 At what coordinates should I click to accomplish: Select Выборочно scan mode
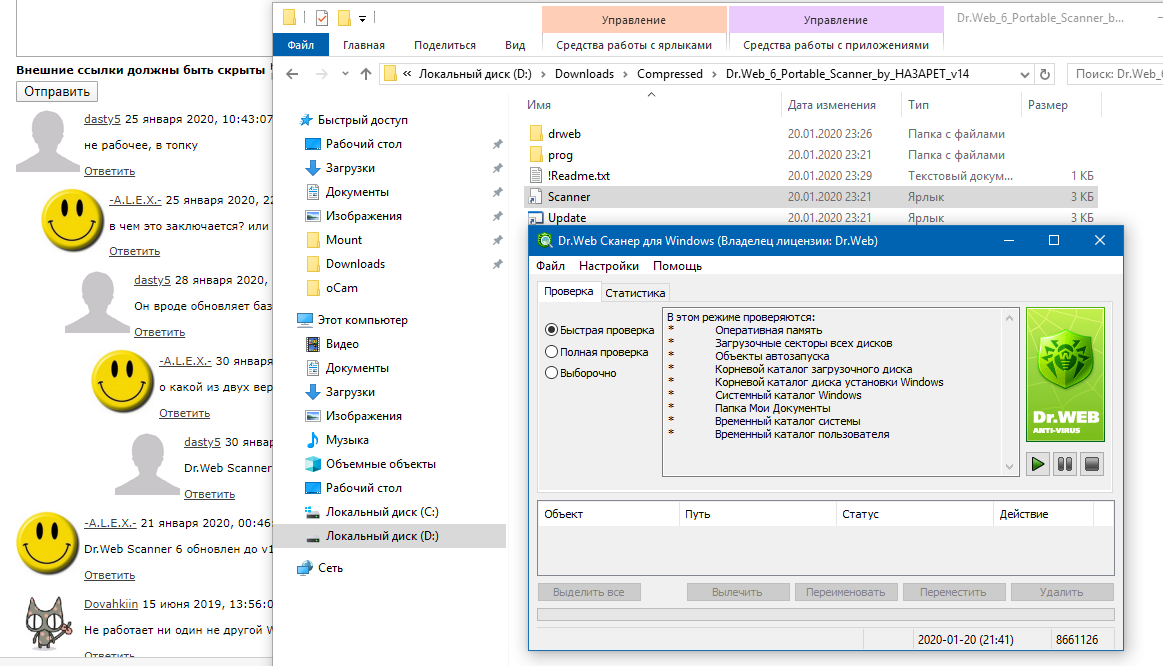(551, 373)
